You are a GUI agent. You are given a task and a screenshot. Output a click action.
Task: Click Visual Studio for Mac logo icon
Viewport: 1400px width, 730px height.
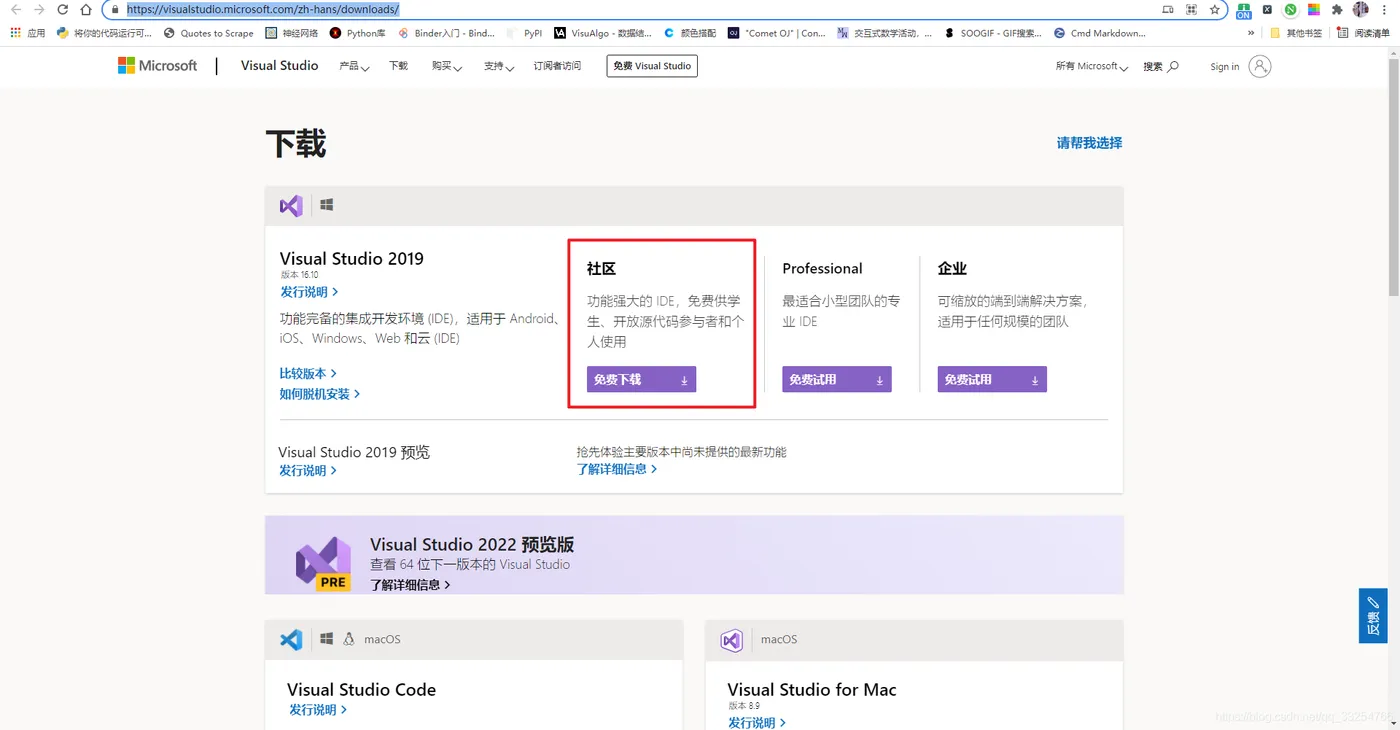[x=732, y=640]
